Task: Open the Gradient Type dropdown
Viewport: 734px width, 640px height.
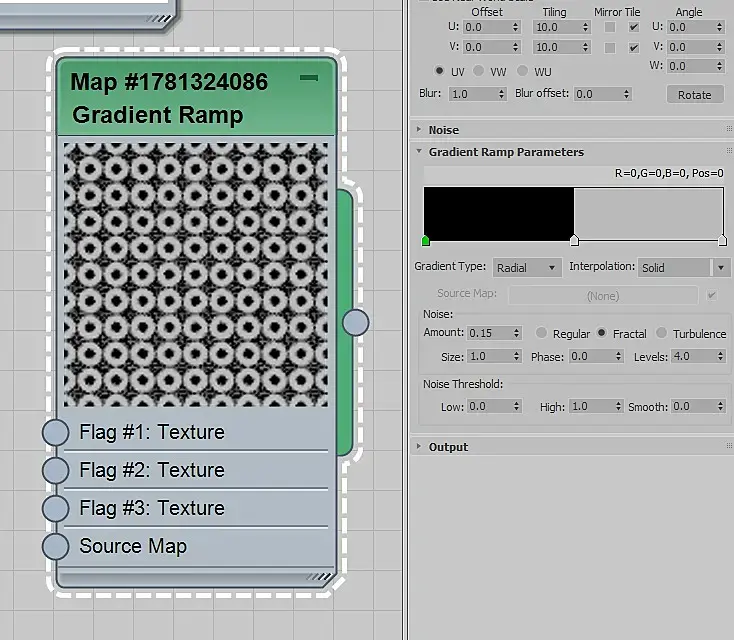Action: (x=527, y=268)
